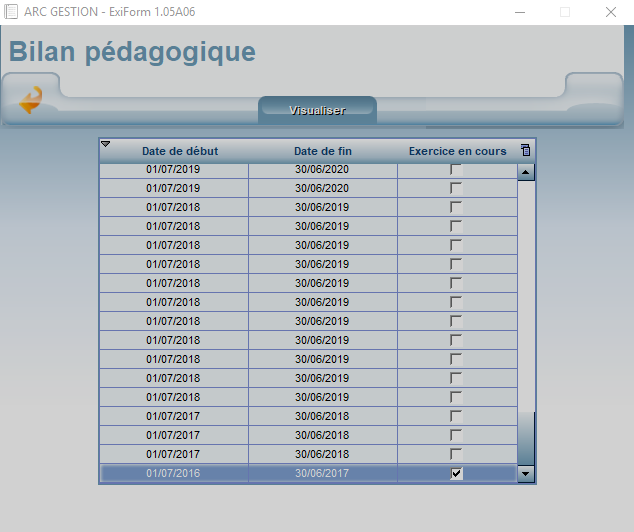This screenshot has height=532, width=634.
Task: Select the last 01/07/2019 start date cell
Action: 174,188
